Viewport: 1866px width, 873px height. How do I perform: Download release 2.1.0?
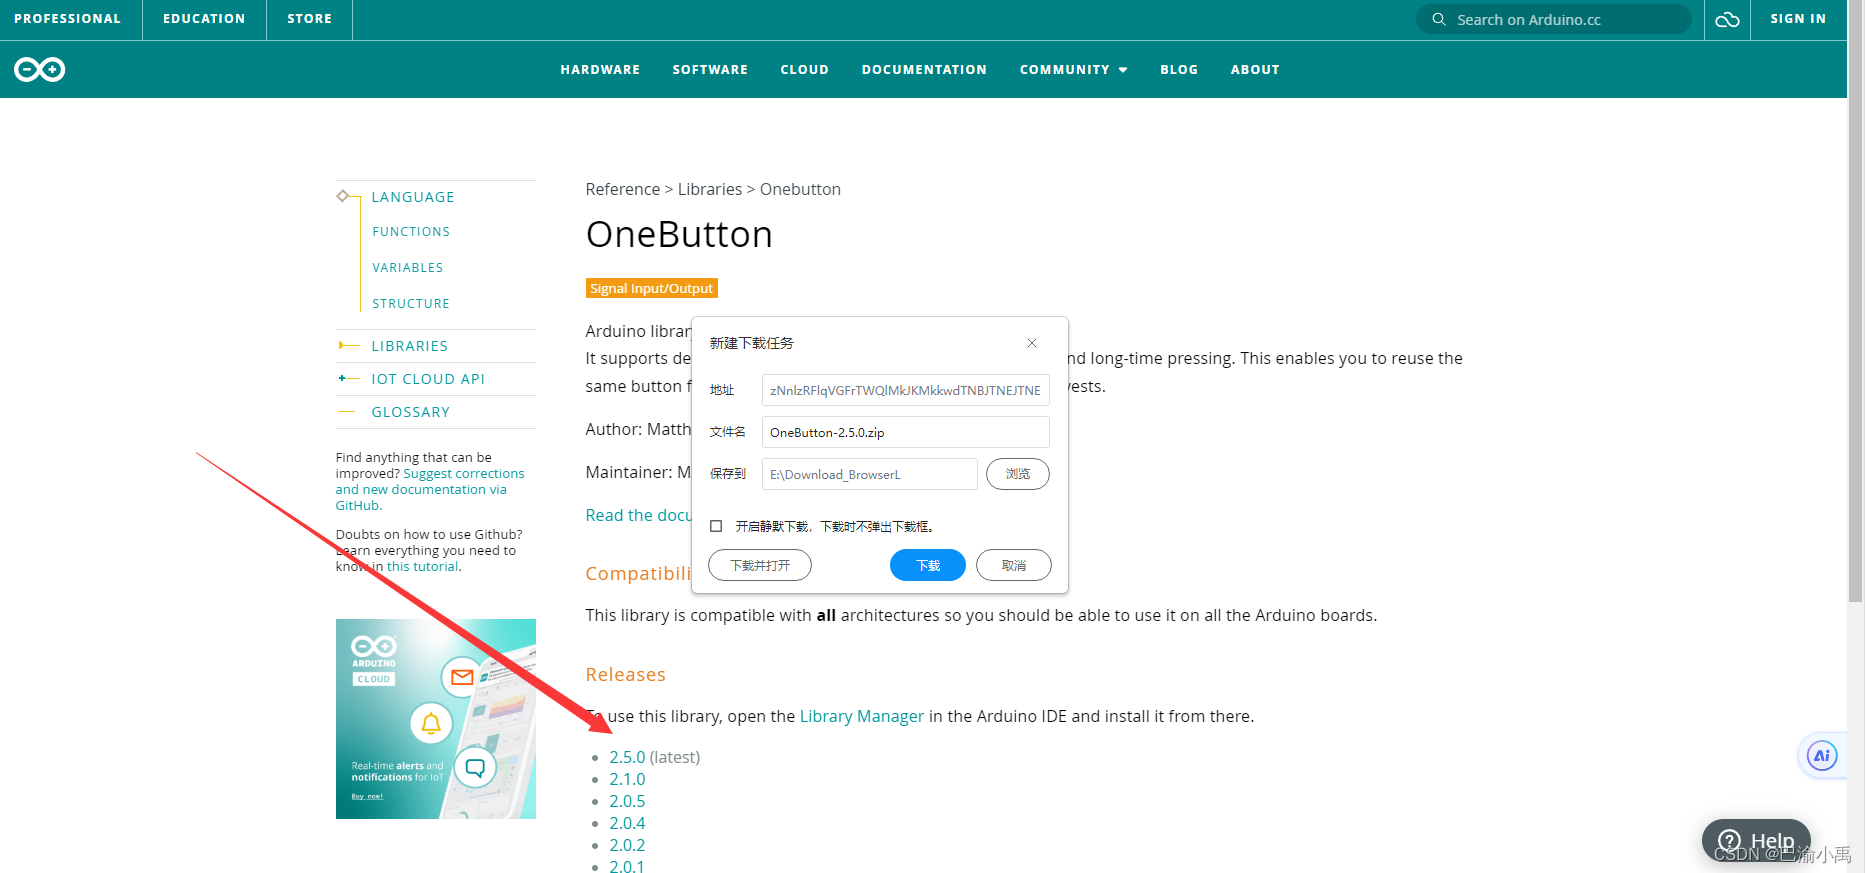coord(628,779)
